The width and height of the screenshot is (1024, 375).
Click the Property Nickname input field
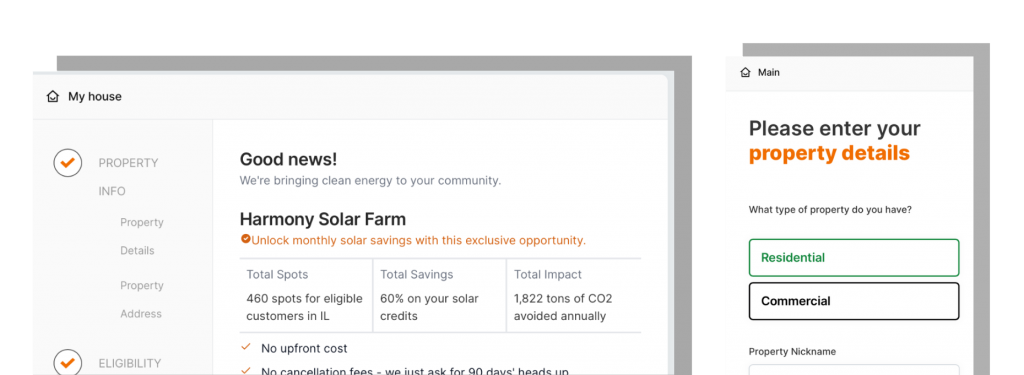[854, 370]
